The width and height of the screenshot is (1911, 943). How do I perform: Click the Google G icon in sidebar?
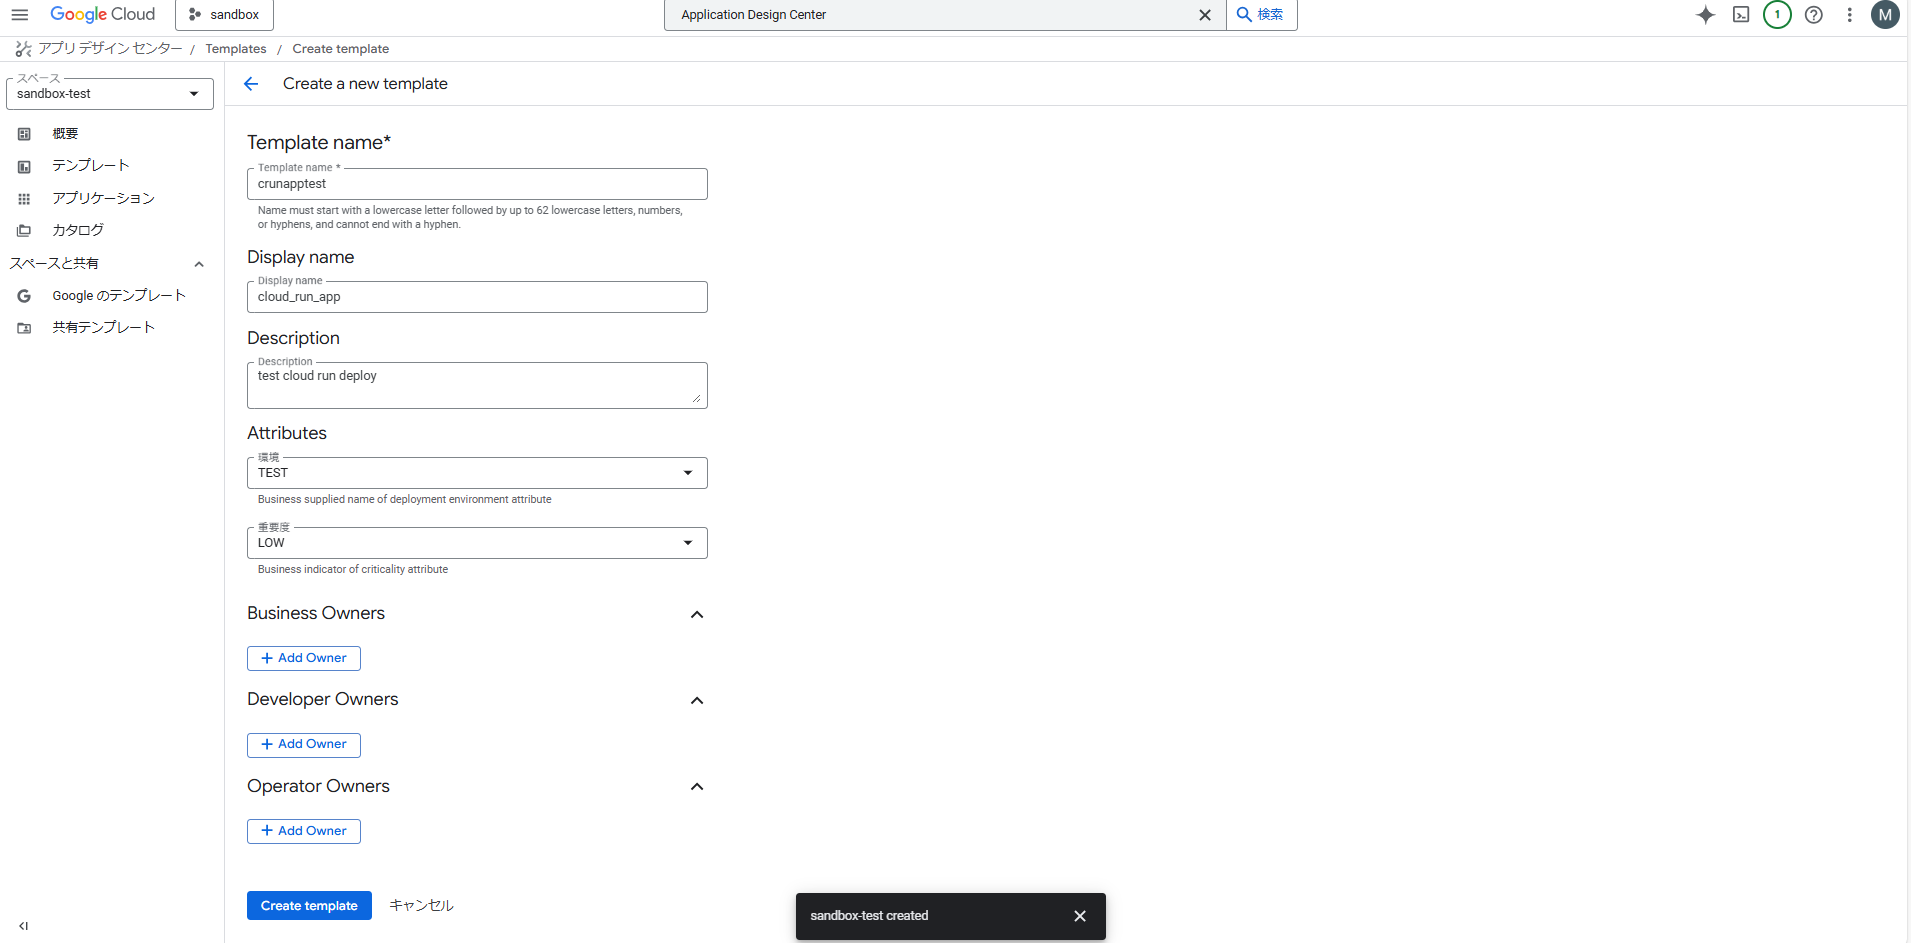[x=24, y=296]
